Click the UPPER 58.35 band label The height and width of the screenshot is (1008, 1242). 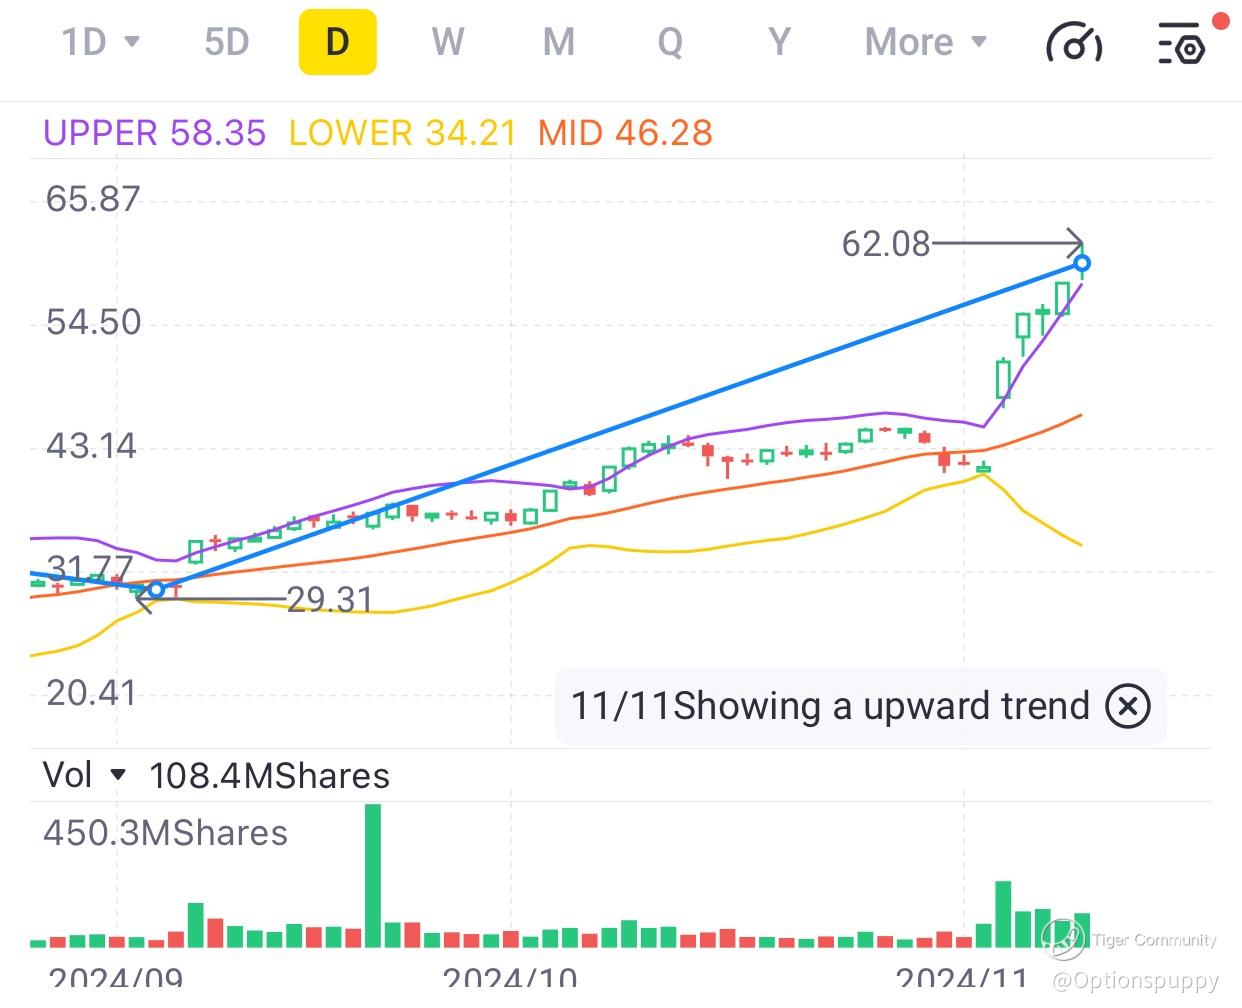(x=155, y=133)
